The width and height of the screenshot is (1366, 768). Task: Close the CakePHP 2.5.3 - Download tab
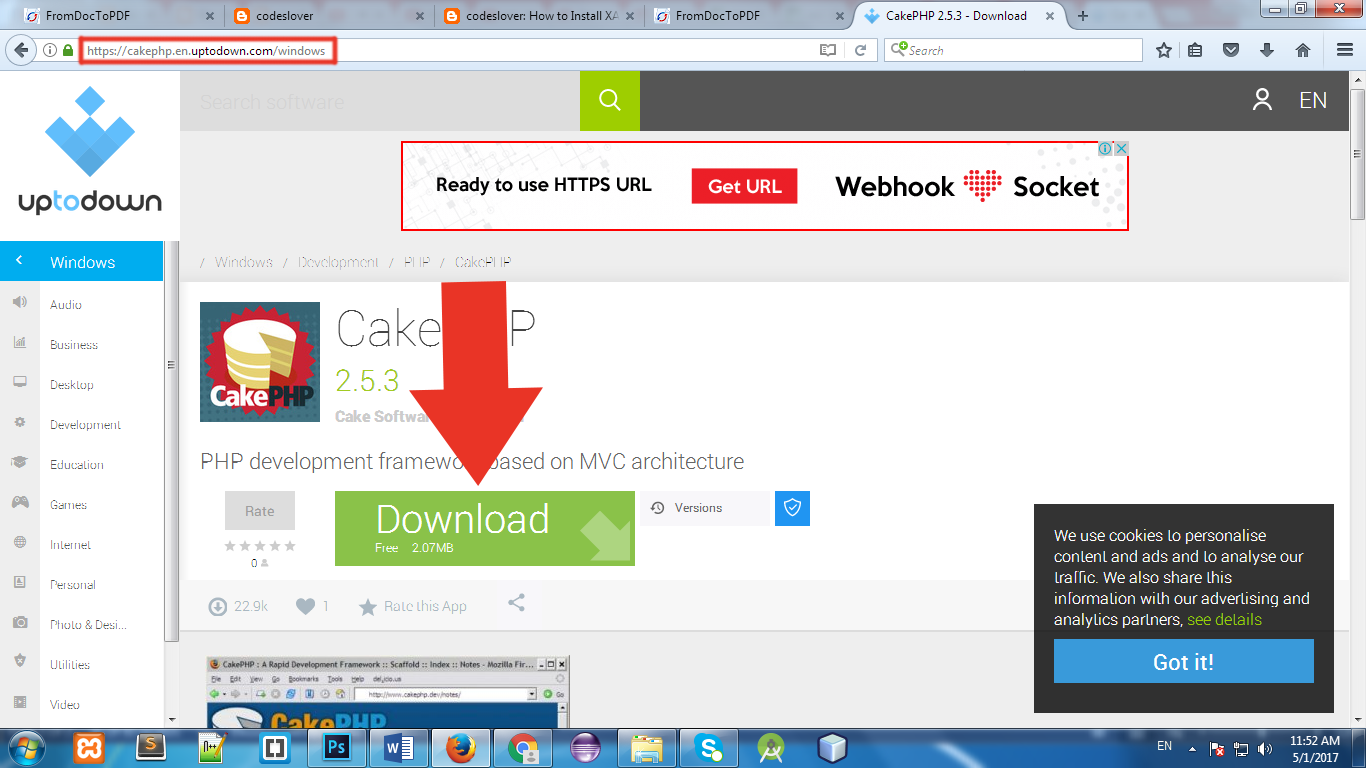click(1048, 16)
